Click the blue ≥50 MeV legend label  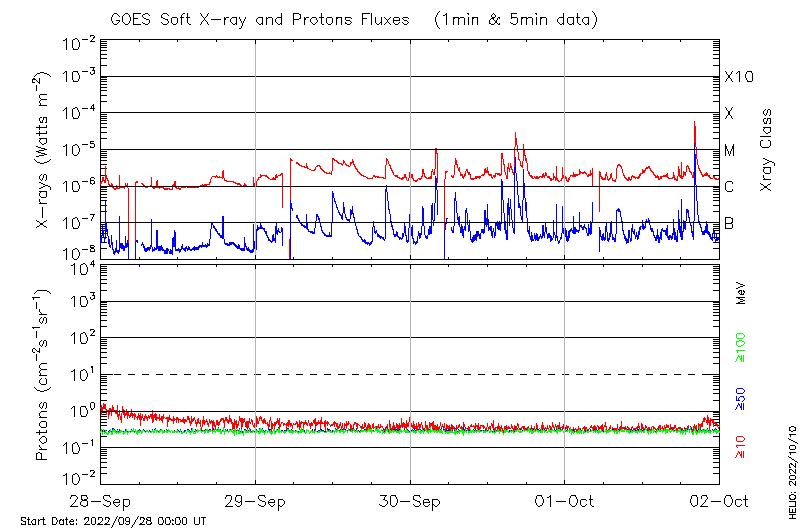pyautogui.click(x=741, y=399)
